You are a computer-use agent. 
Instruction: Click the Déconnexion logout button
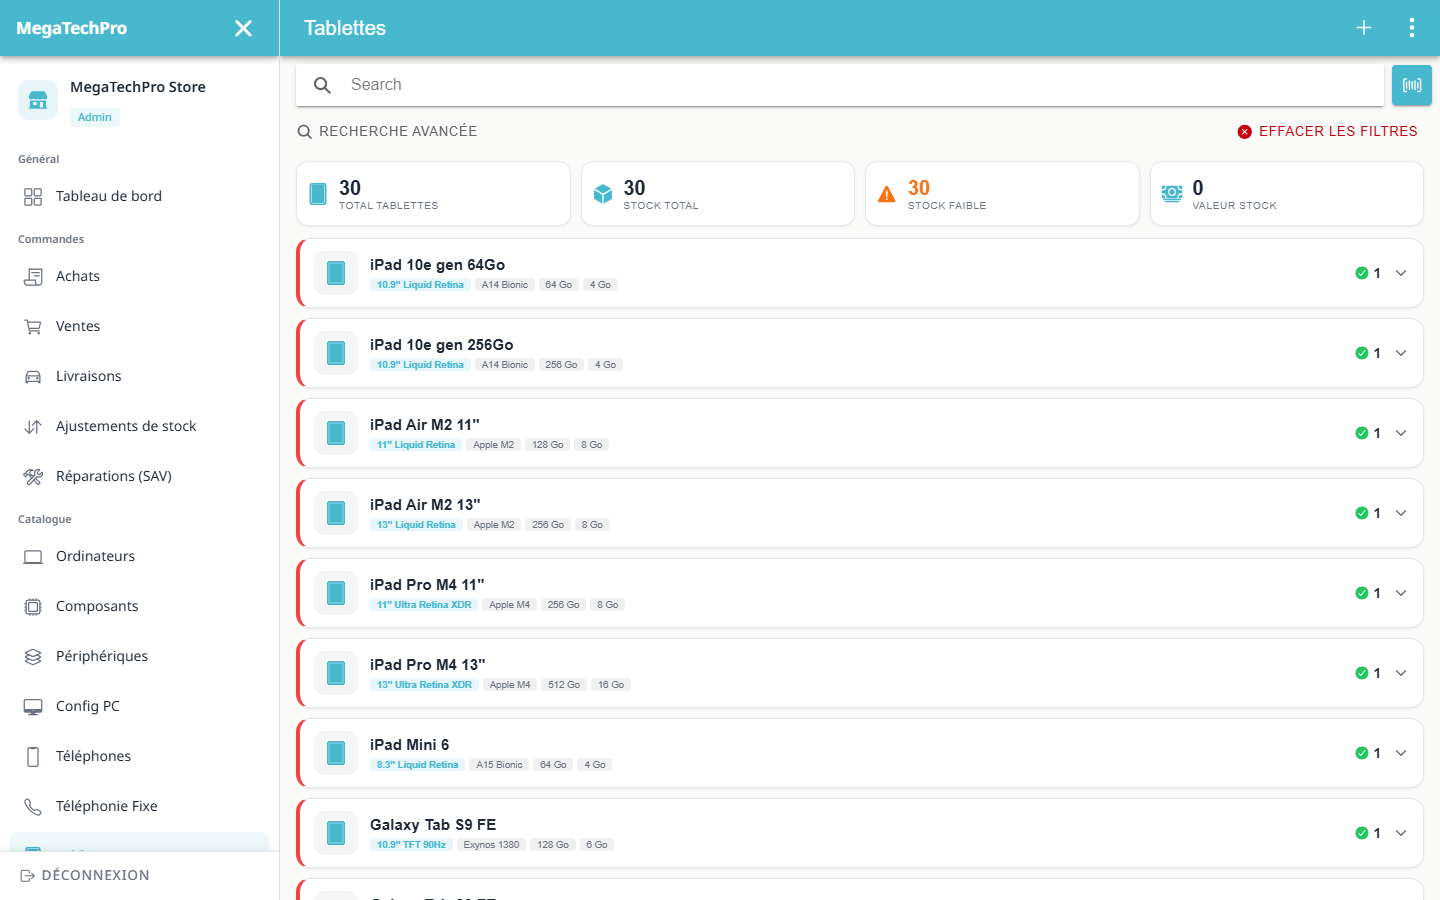(x=85, y=875)
